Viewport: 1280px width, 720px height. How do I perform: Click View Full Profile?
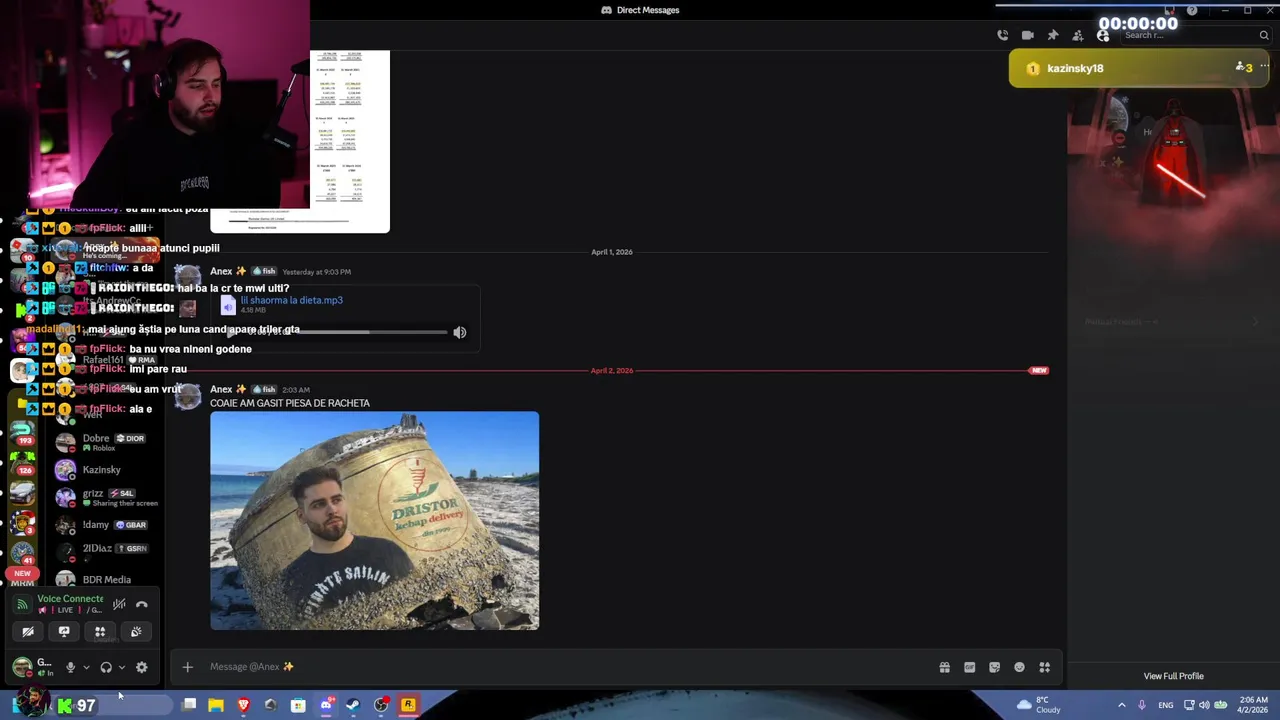point(1173,676)
